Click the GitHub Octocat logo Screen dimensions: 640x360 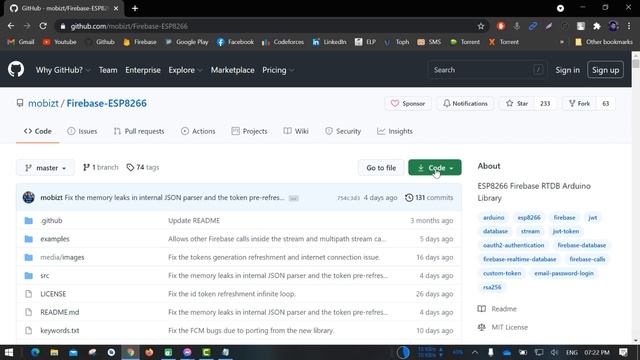point(16,70)
